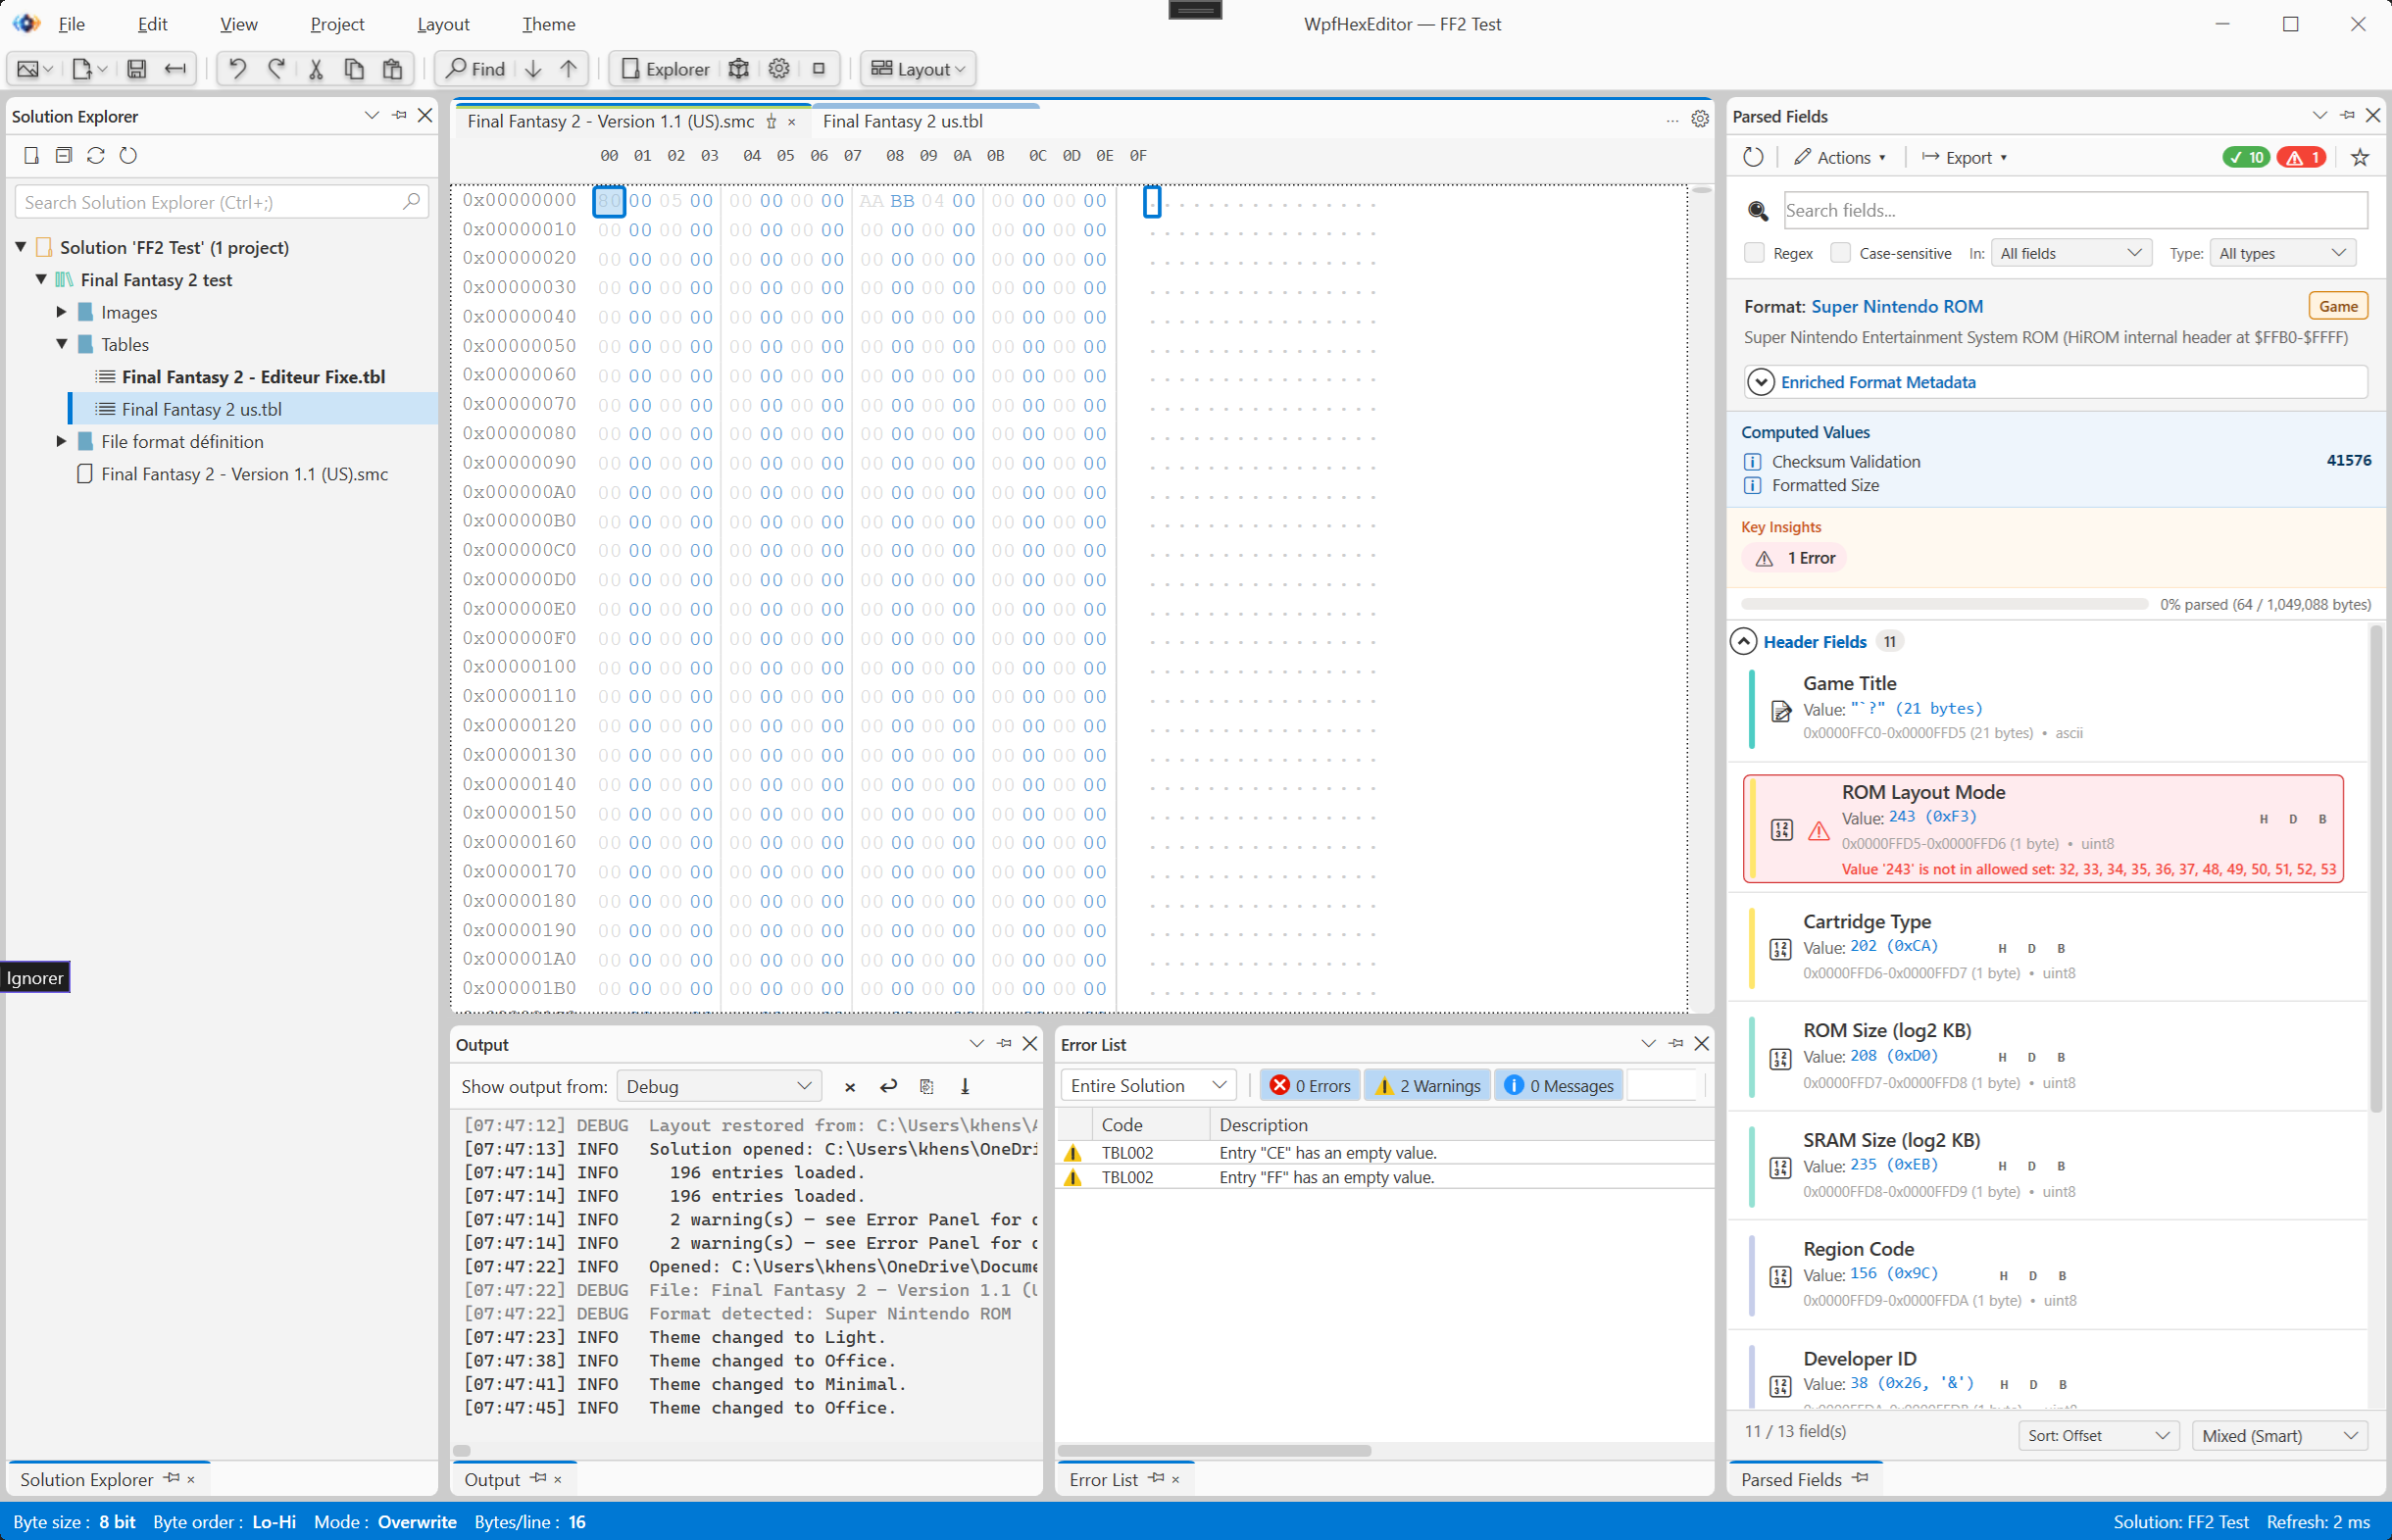This screenshot has width=2392, height=1540.
Task: Open the Edit menu
Action: [x=152, y=24]
